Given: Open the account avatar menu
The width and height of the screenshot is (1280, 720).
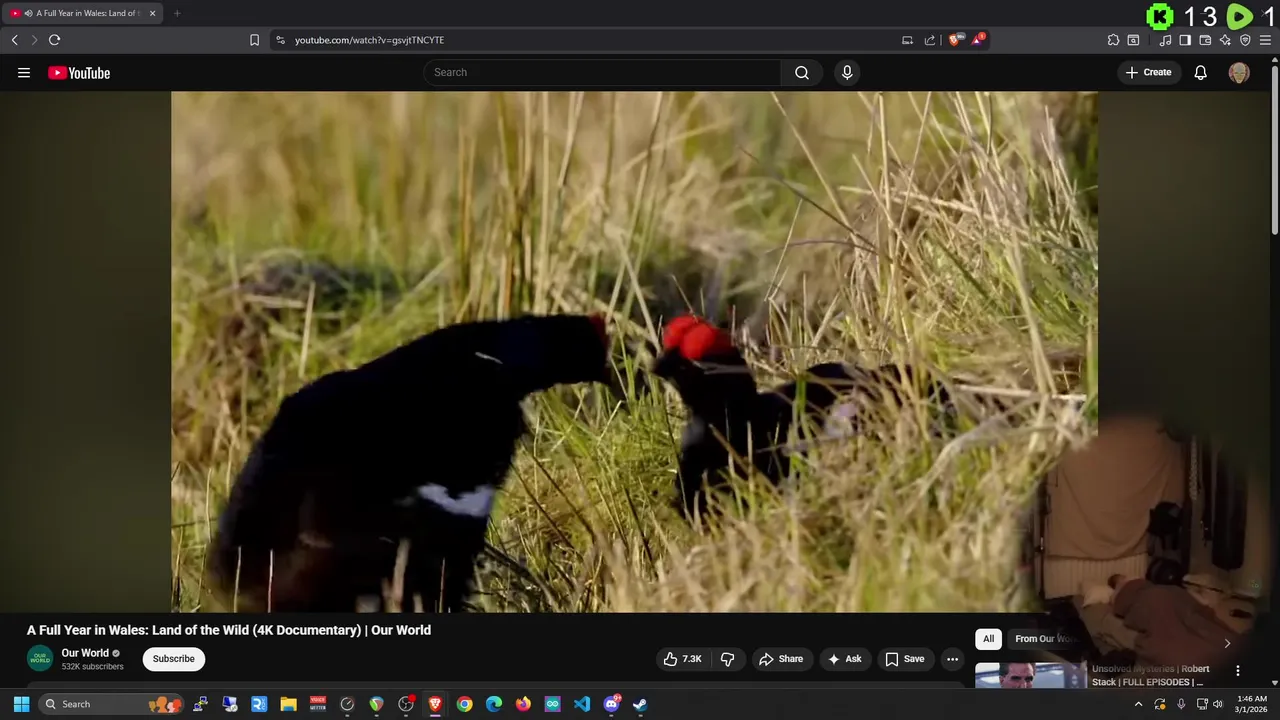Looking at the screenshot, I should (x=1239, y=72).
